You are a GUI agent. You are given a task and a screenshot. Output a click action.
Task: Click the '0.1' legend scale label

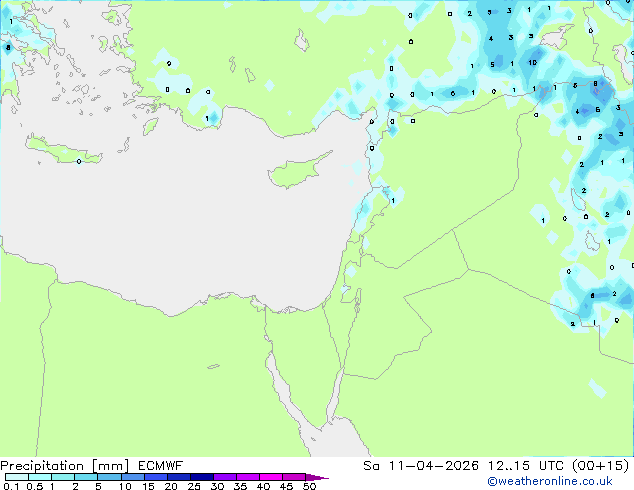point(11,486)
